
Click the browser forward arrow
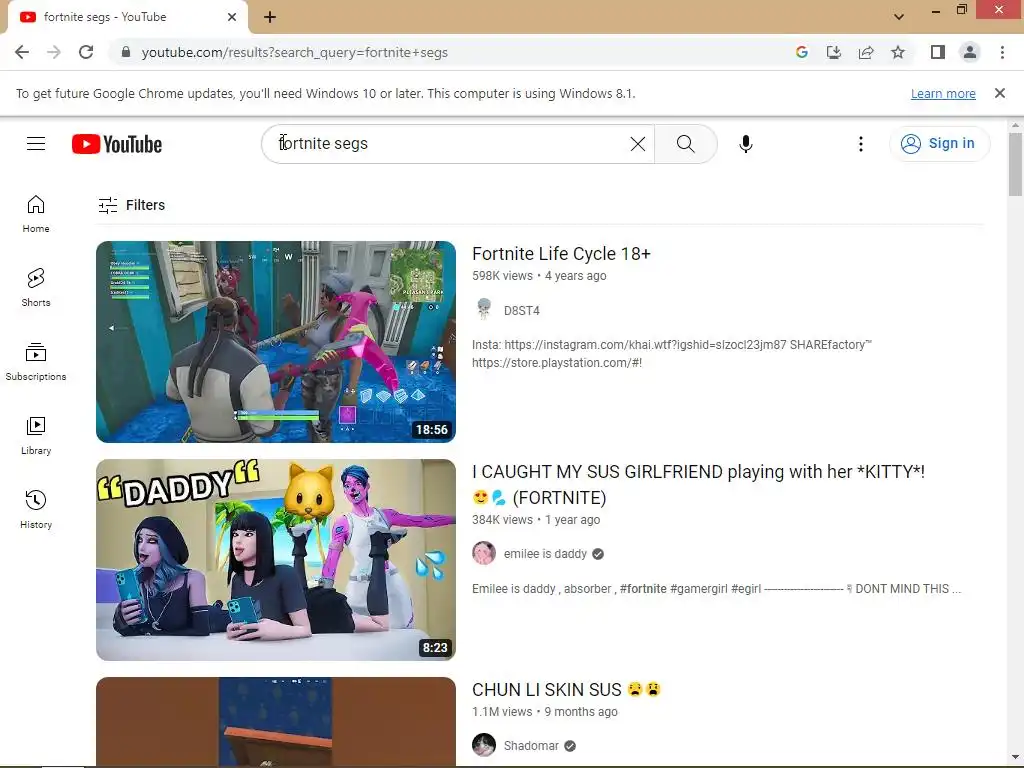[54, 52]
